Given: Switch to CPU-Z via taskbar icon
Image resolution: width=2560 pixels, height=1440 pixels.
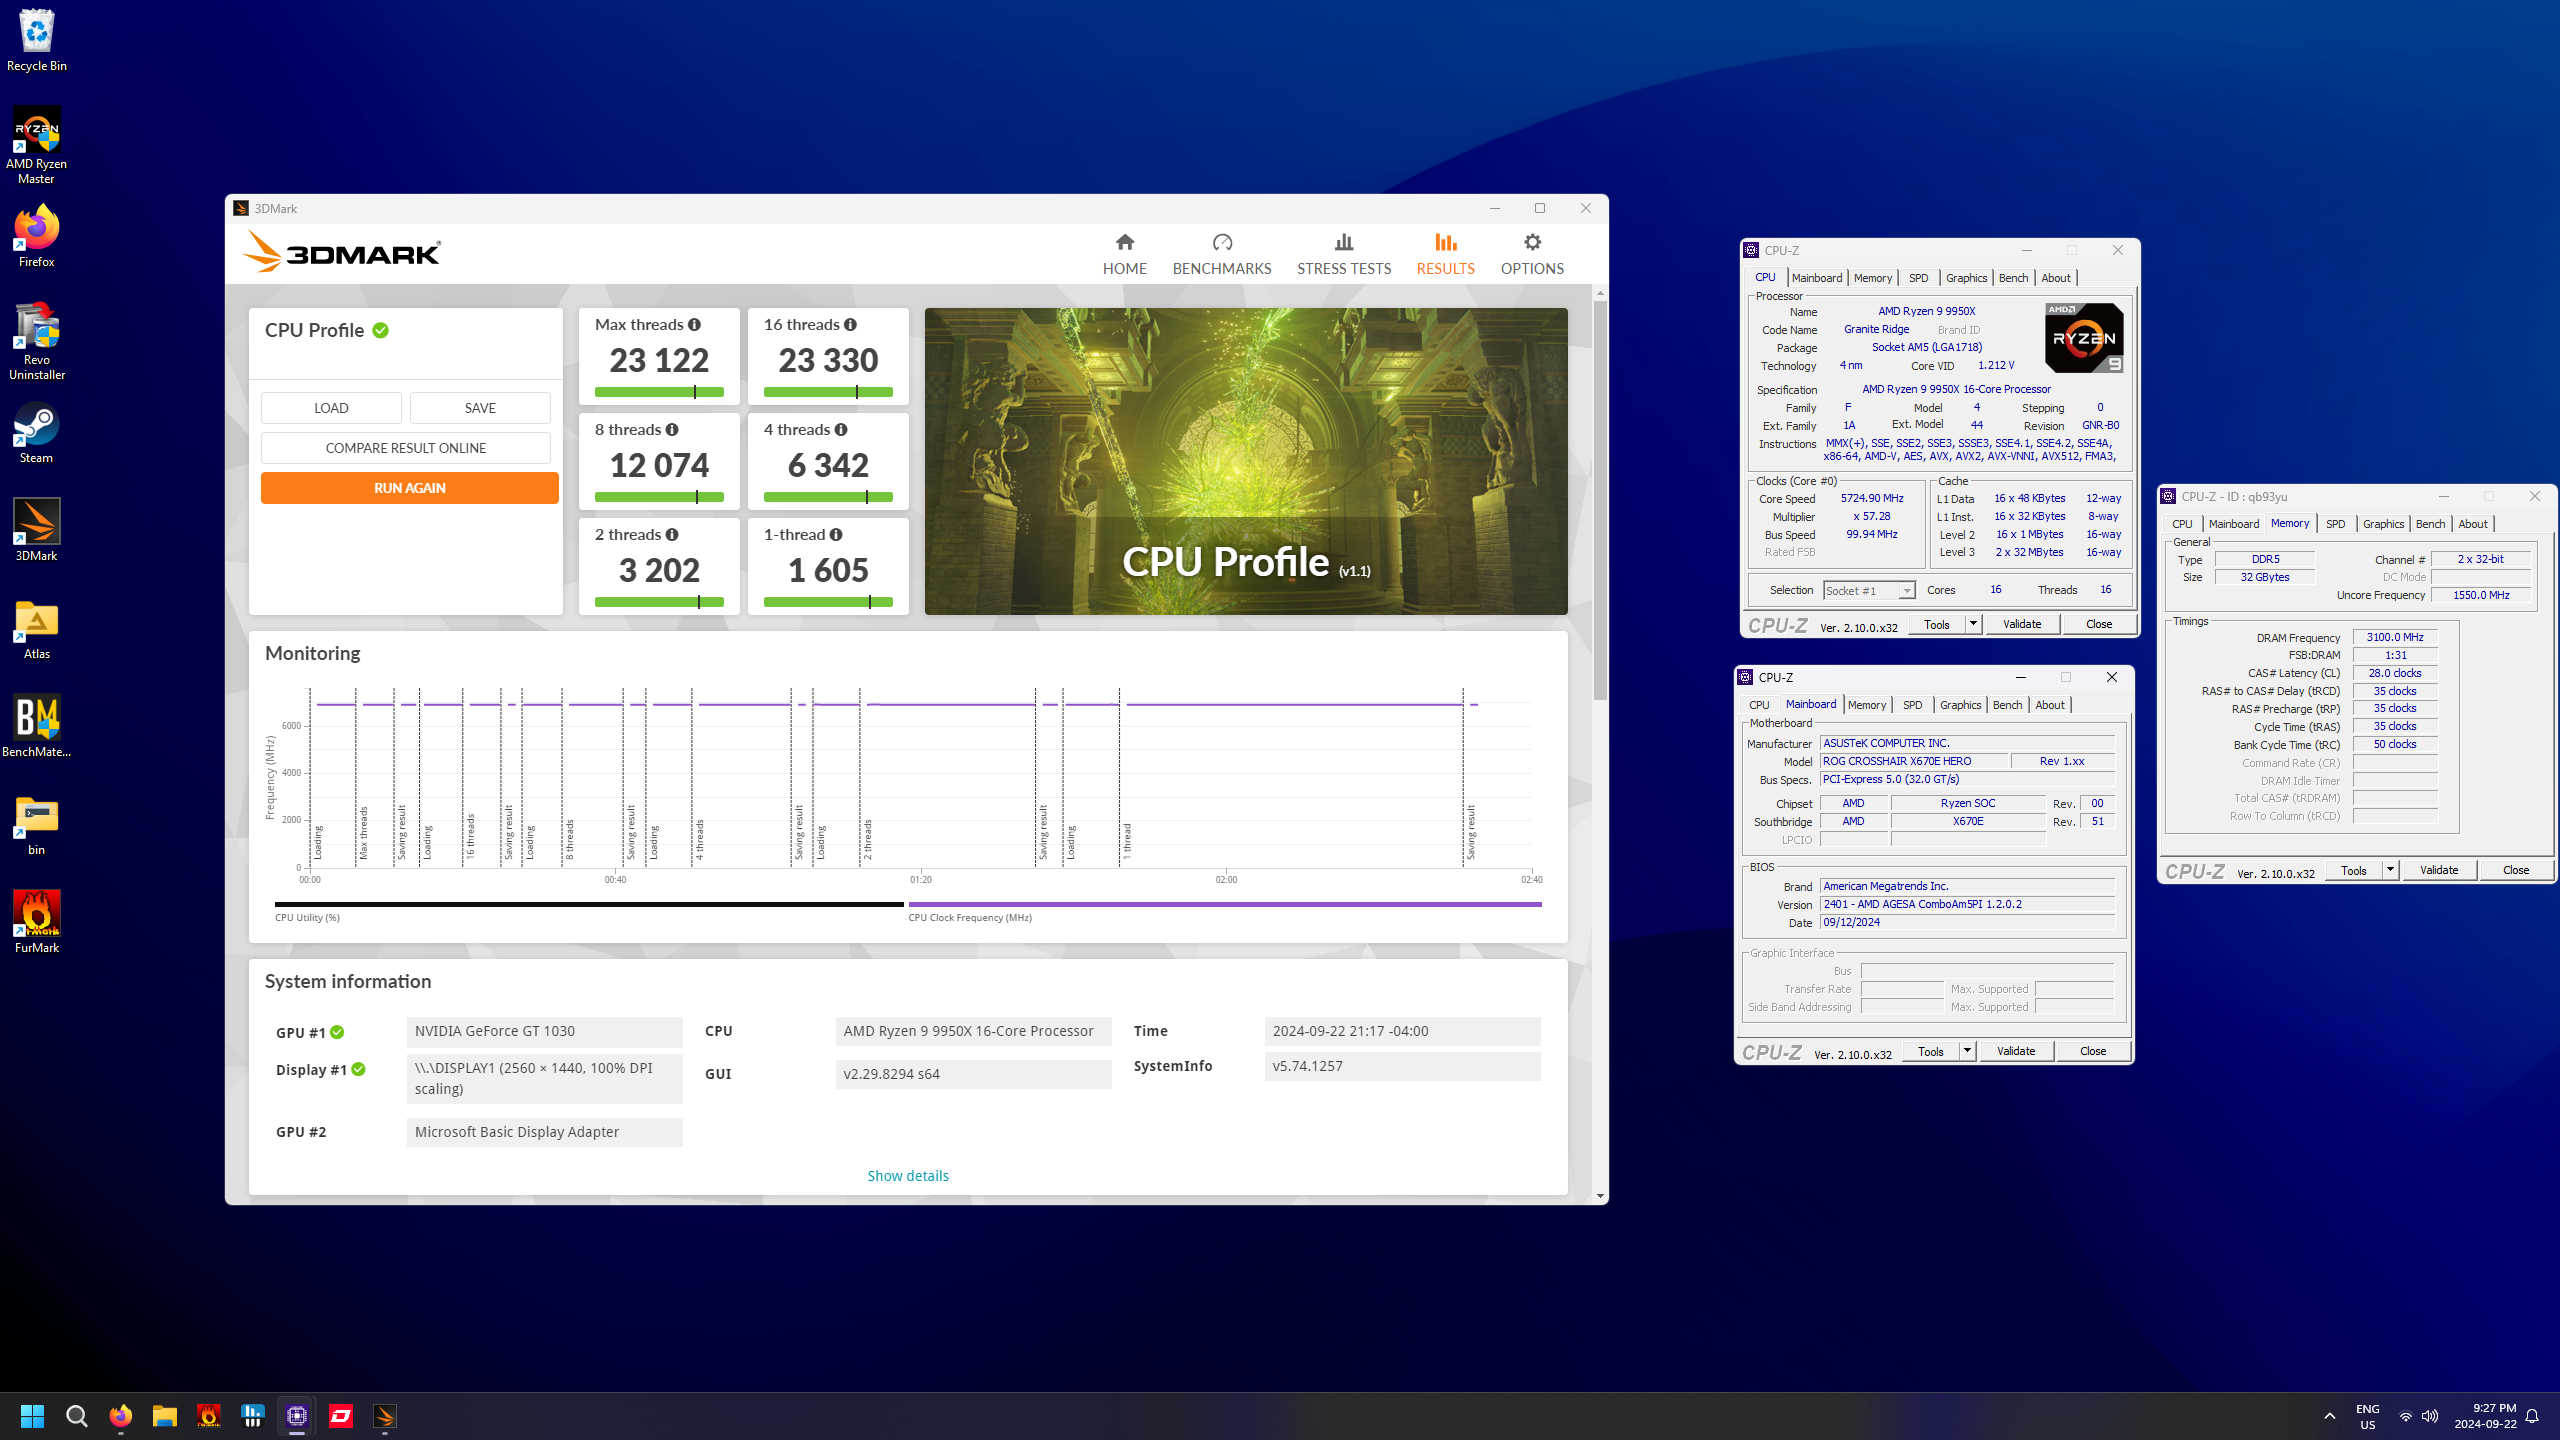Looking at the screenshot, I should [x=297, y=1416].
